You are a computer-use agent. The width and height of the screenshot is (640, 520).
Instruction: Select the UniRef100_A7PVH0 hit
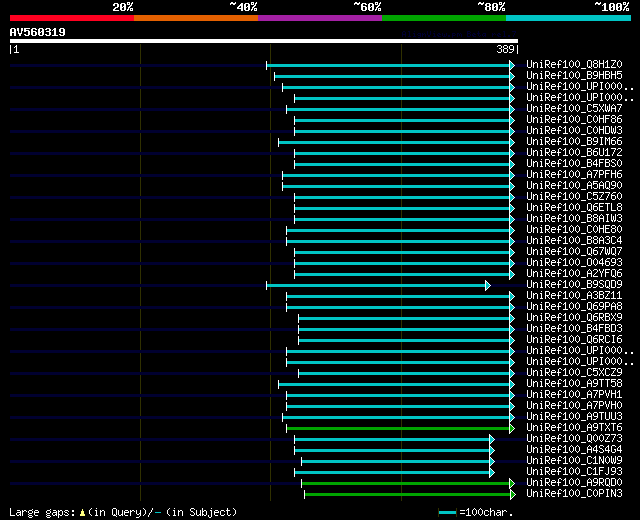click(574, 406)
